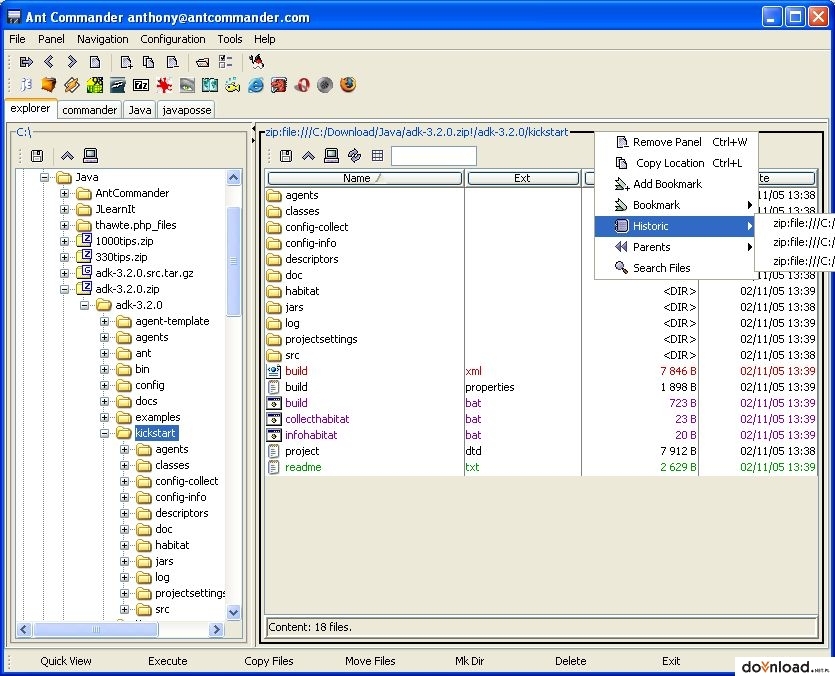Launch the Internet Explorer shortcut icon
This screenshot has height=676, width=835.
tap(256, 85)
